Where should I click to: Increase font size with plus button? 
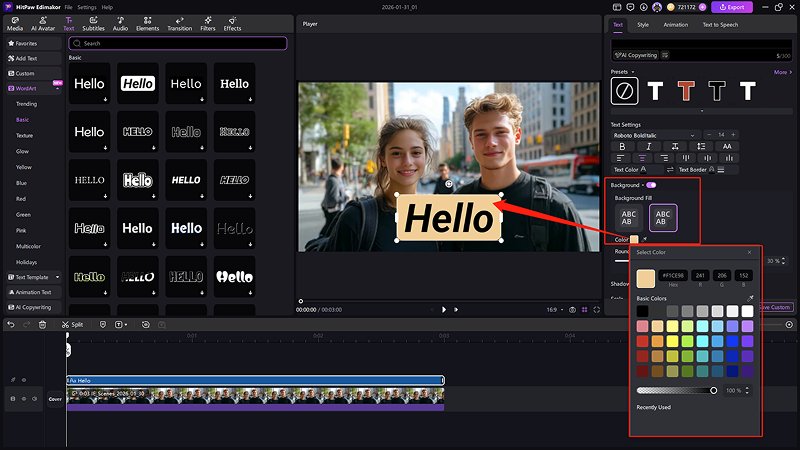[x=733, y=135]
